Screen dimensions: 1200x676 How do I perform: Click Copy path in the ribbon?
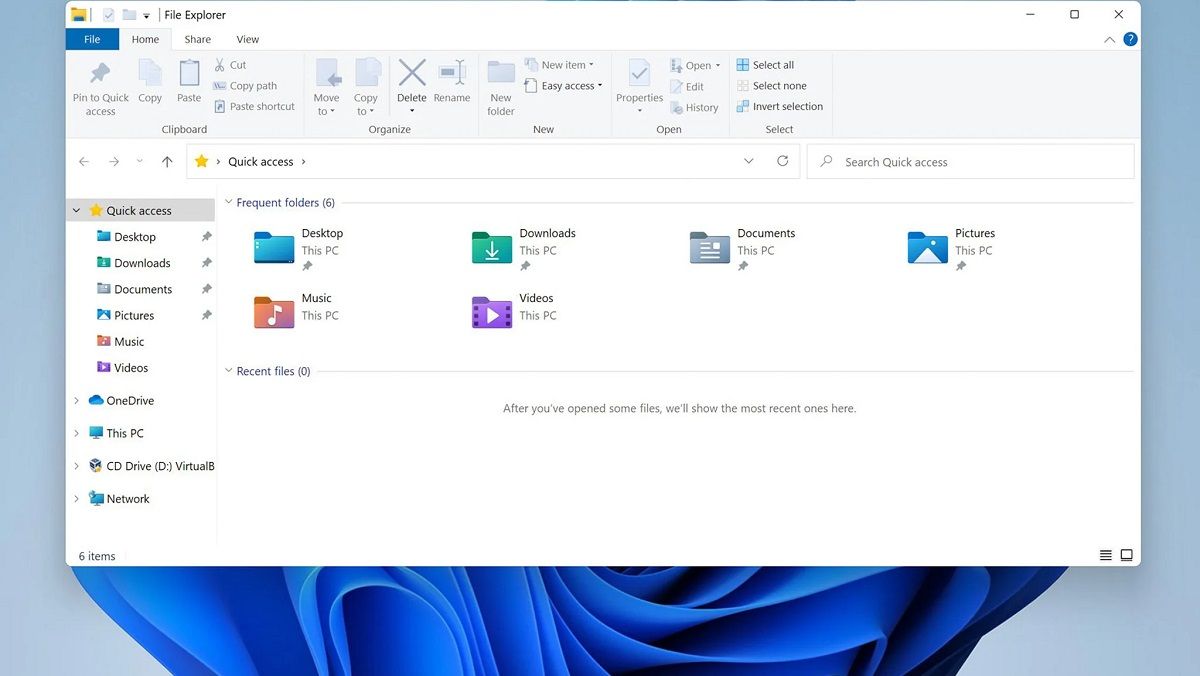pos(245,86)
